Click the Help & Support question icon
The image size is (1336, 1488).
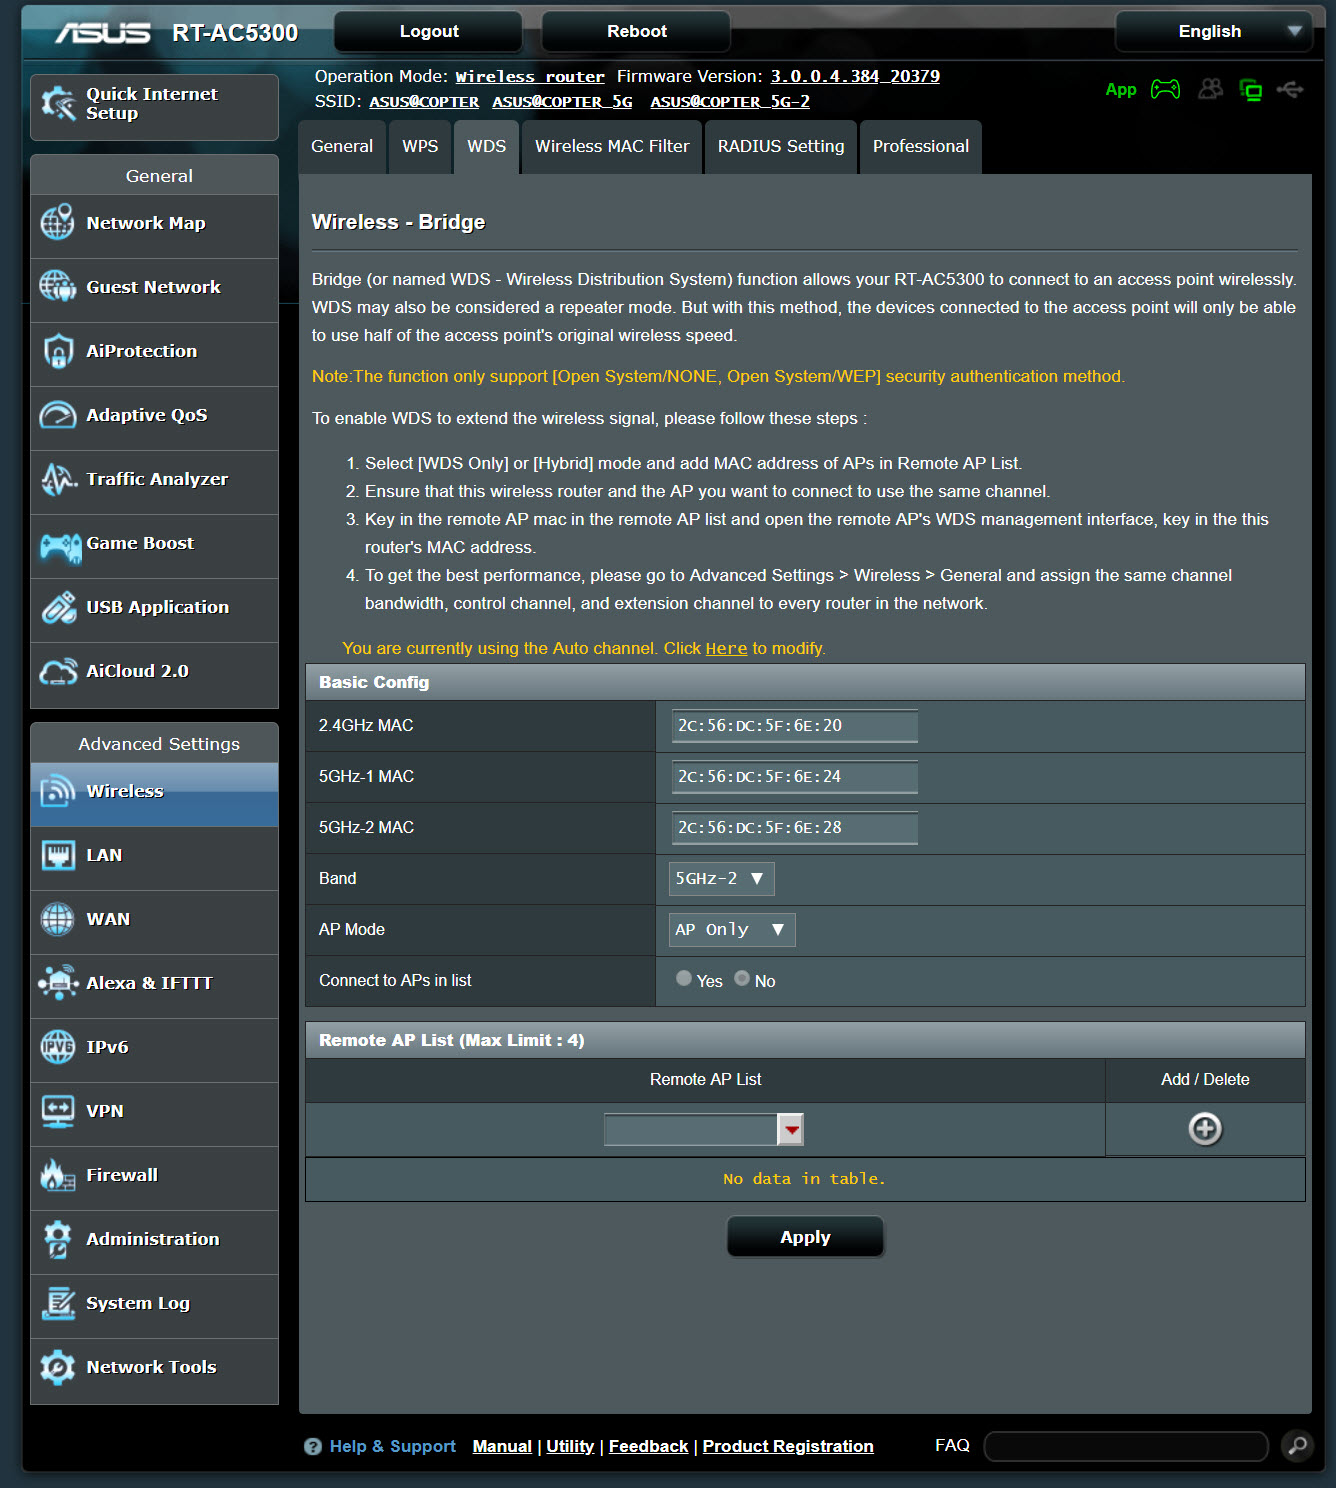(x=313, y=1447)
